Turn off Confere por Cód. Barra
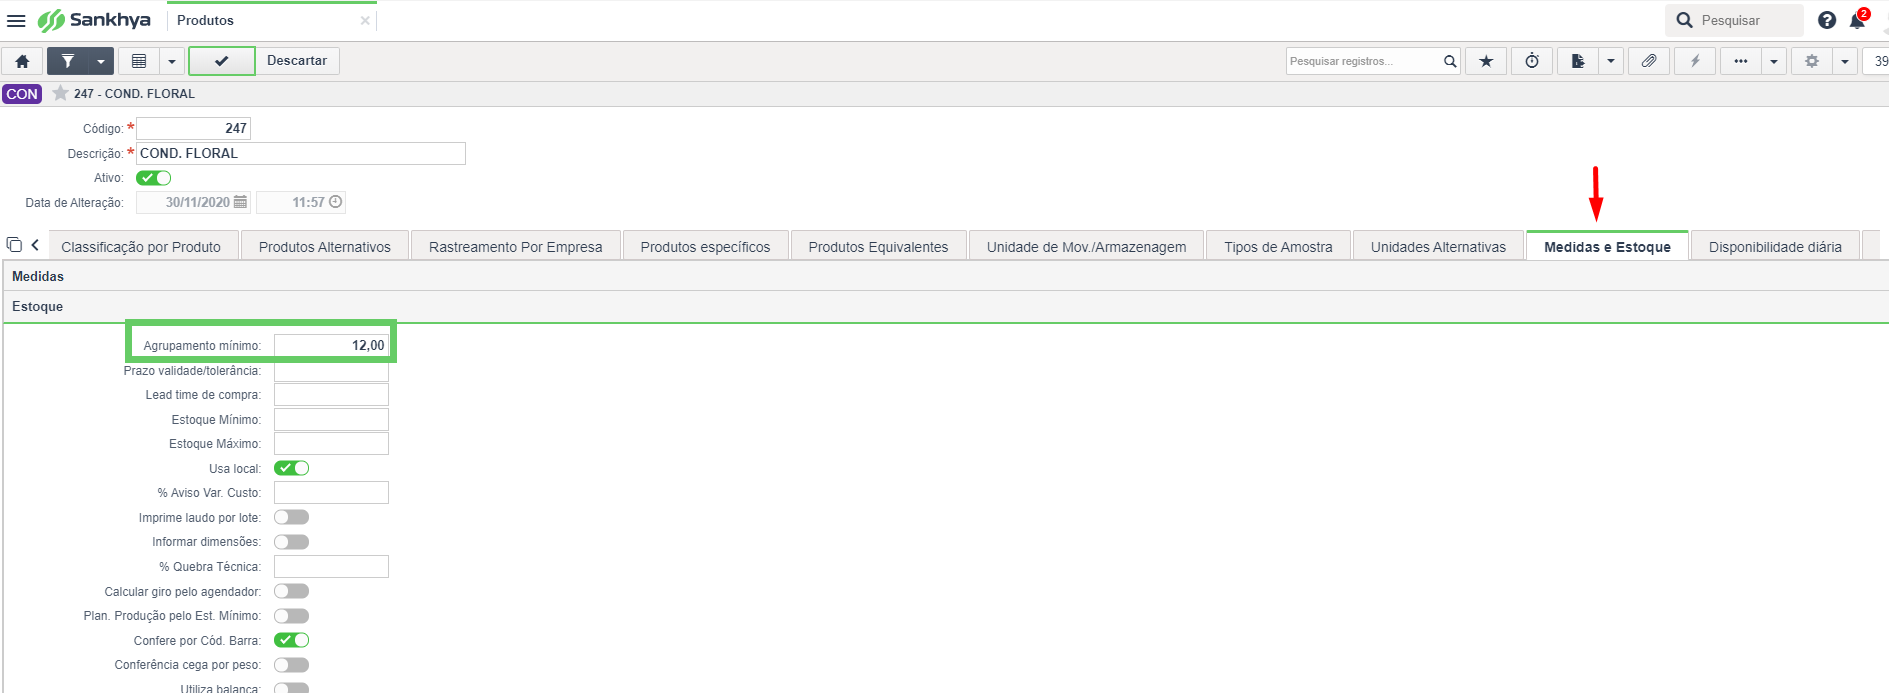The width and height of the screenshot is (1889, 693). (x=292, y=640)
